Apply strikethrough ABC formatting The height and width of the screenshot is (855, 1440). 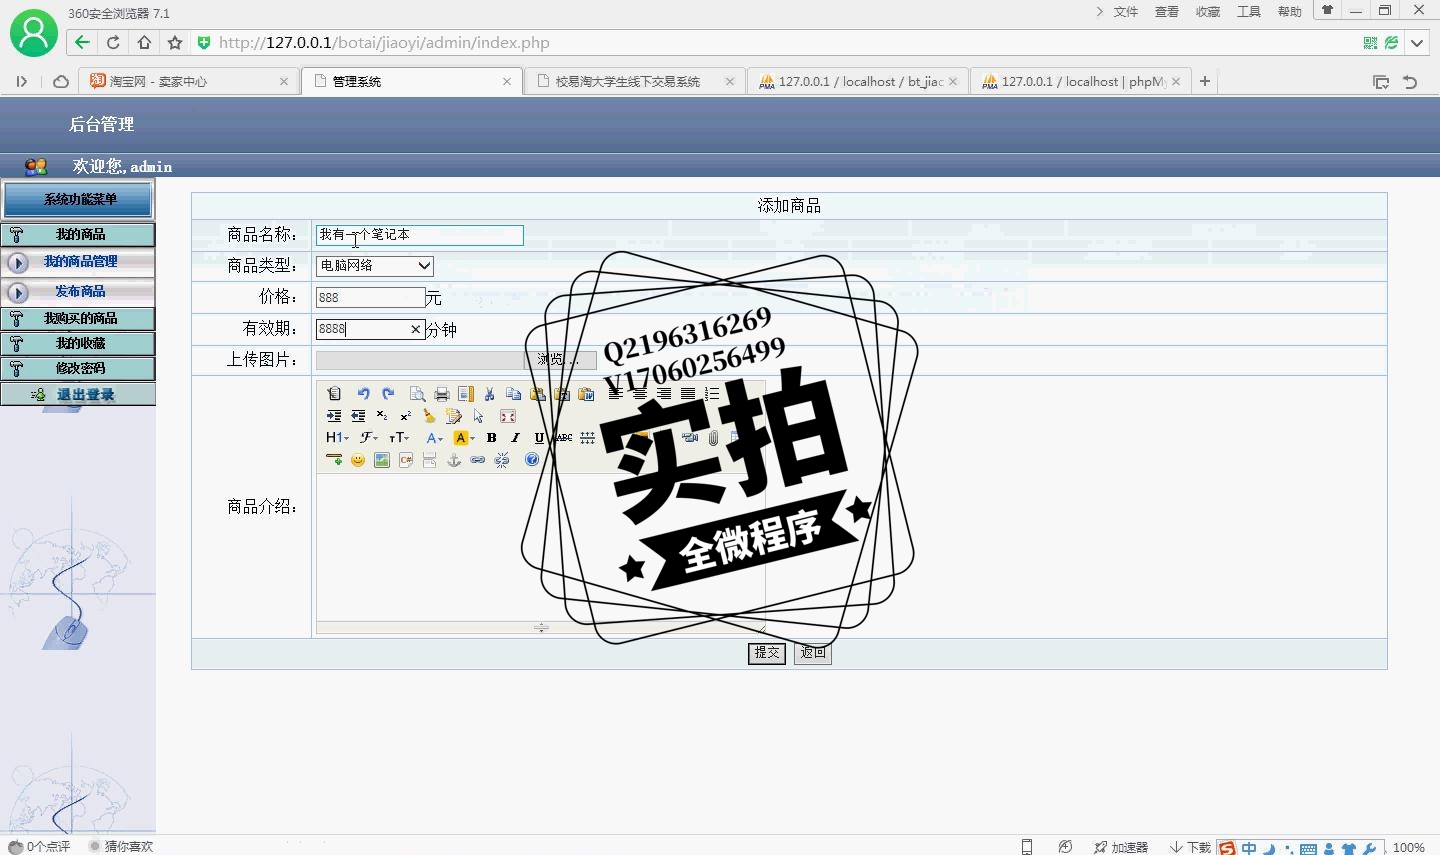[564, 438]
